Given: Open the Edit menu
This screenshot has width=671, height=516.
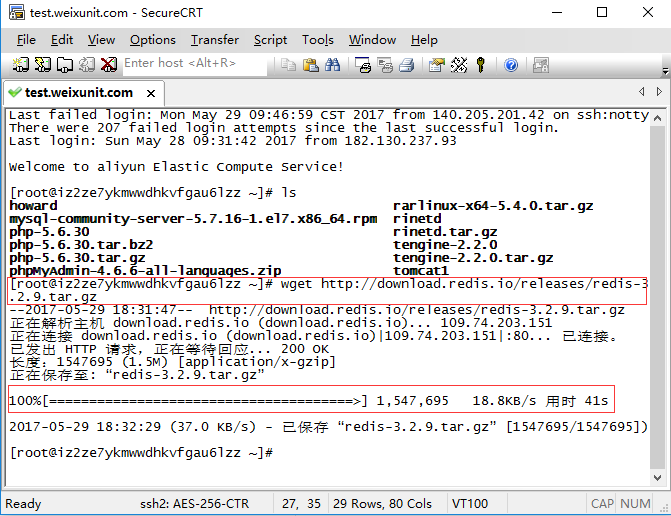Looking at the screenshot, I should coord(62,40).
